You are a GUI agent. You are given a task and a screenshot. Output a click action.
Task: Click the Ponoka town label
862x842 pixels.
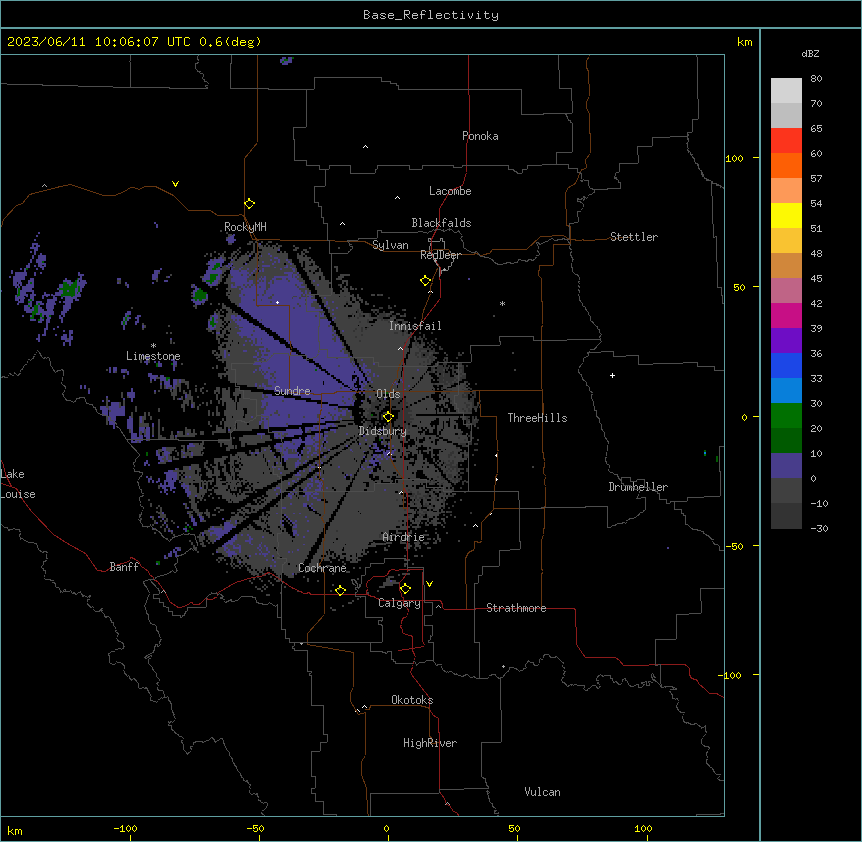tap(480, 136)
